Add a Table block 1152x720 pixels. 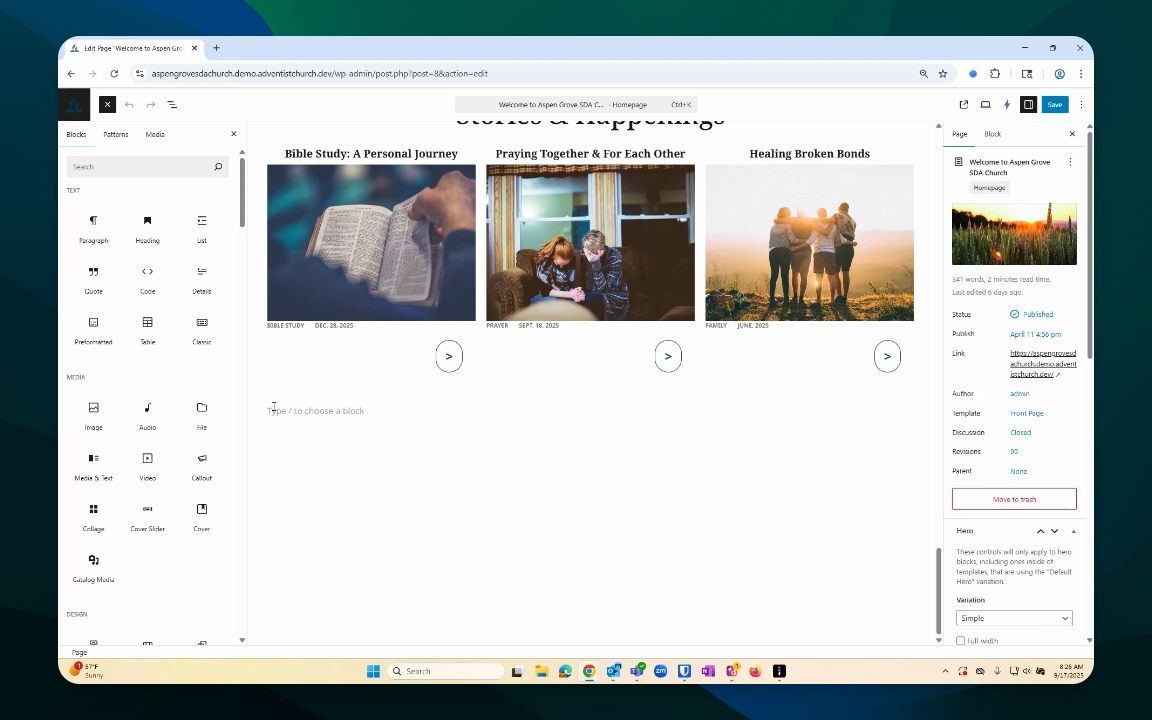[x=147, y=328]
